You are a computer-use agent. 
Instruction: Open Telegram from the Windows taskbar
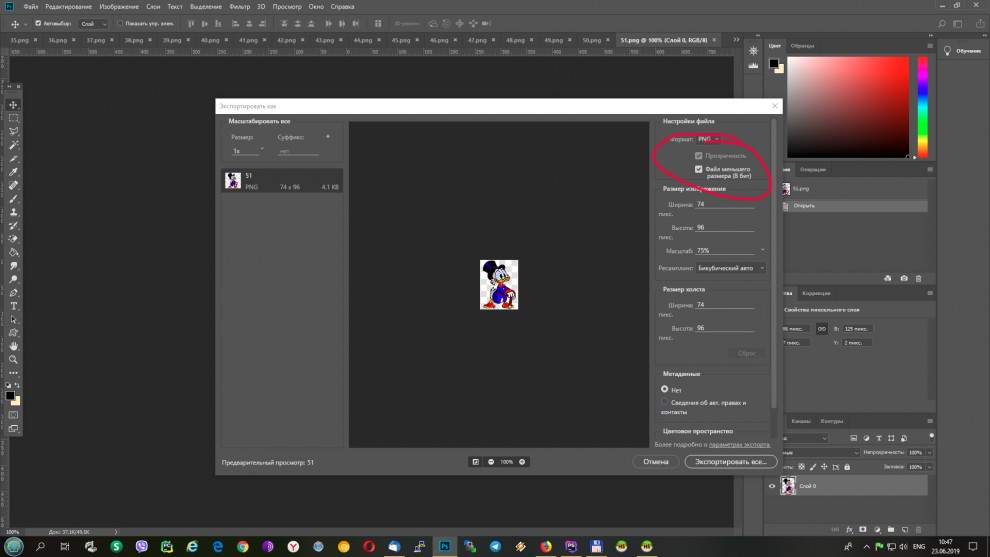tap(496, 546)
